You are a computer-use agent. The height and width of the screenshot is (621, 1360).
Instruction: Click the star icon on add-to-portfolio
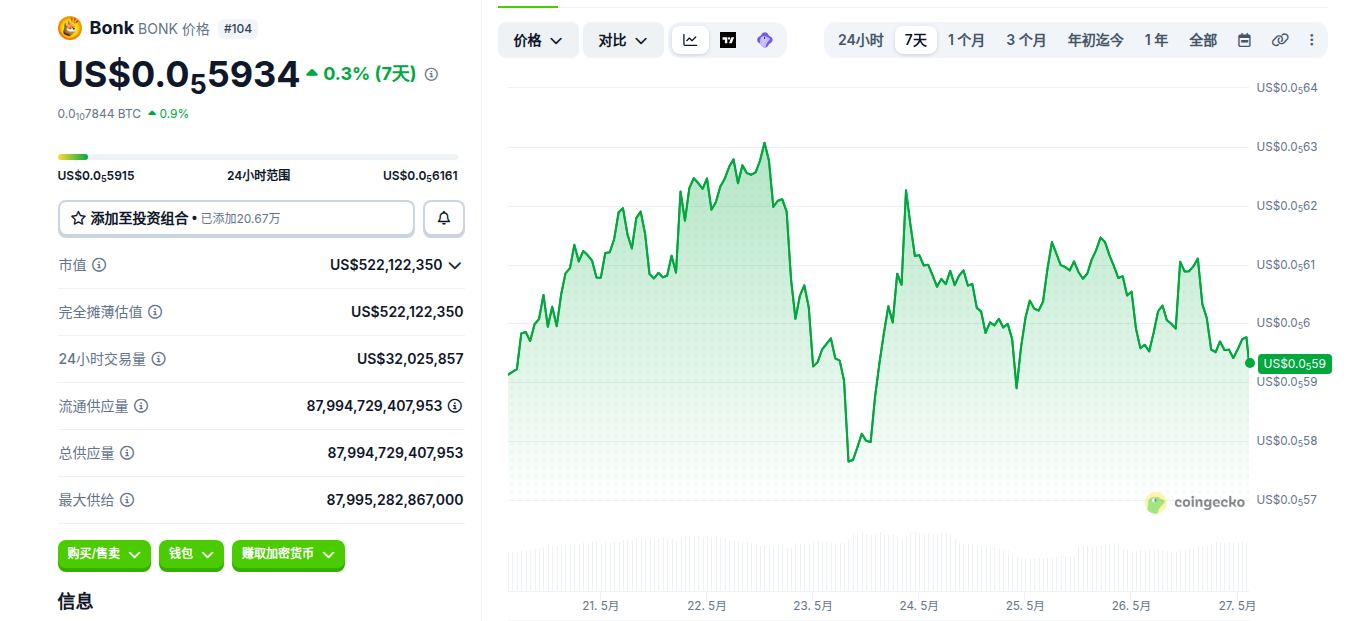coord(78,218)
